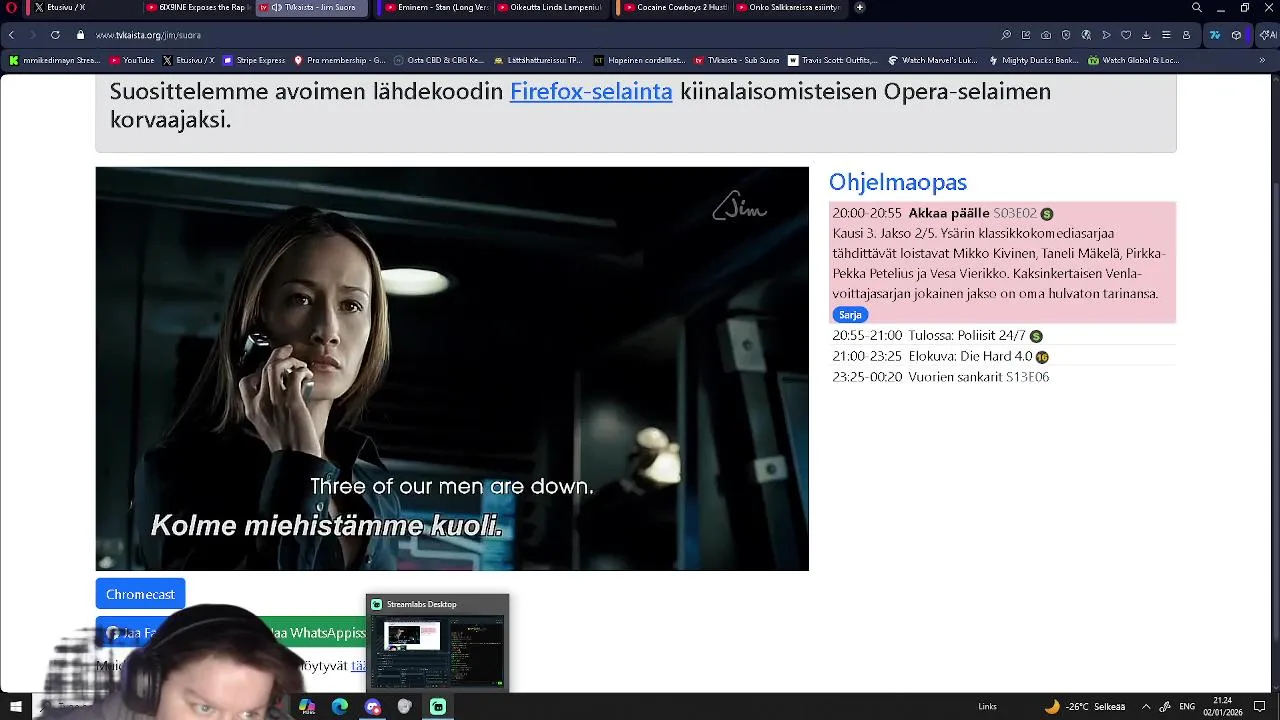Show more bookmarks chevron

(x=1262, y=60)
